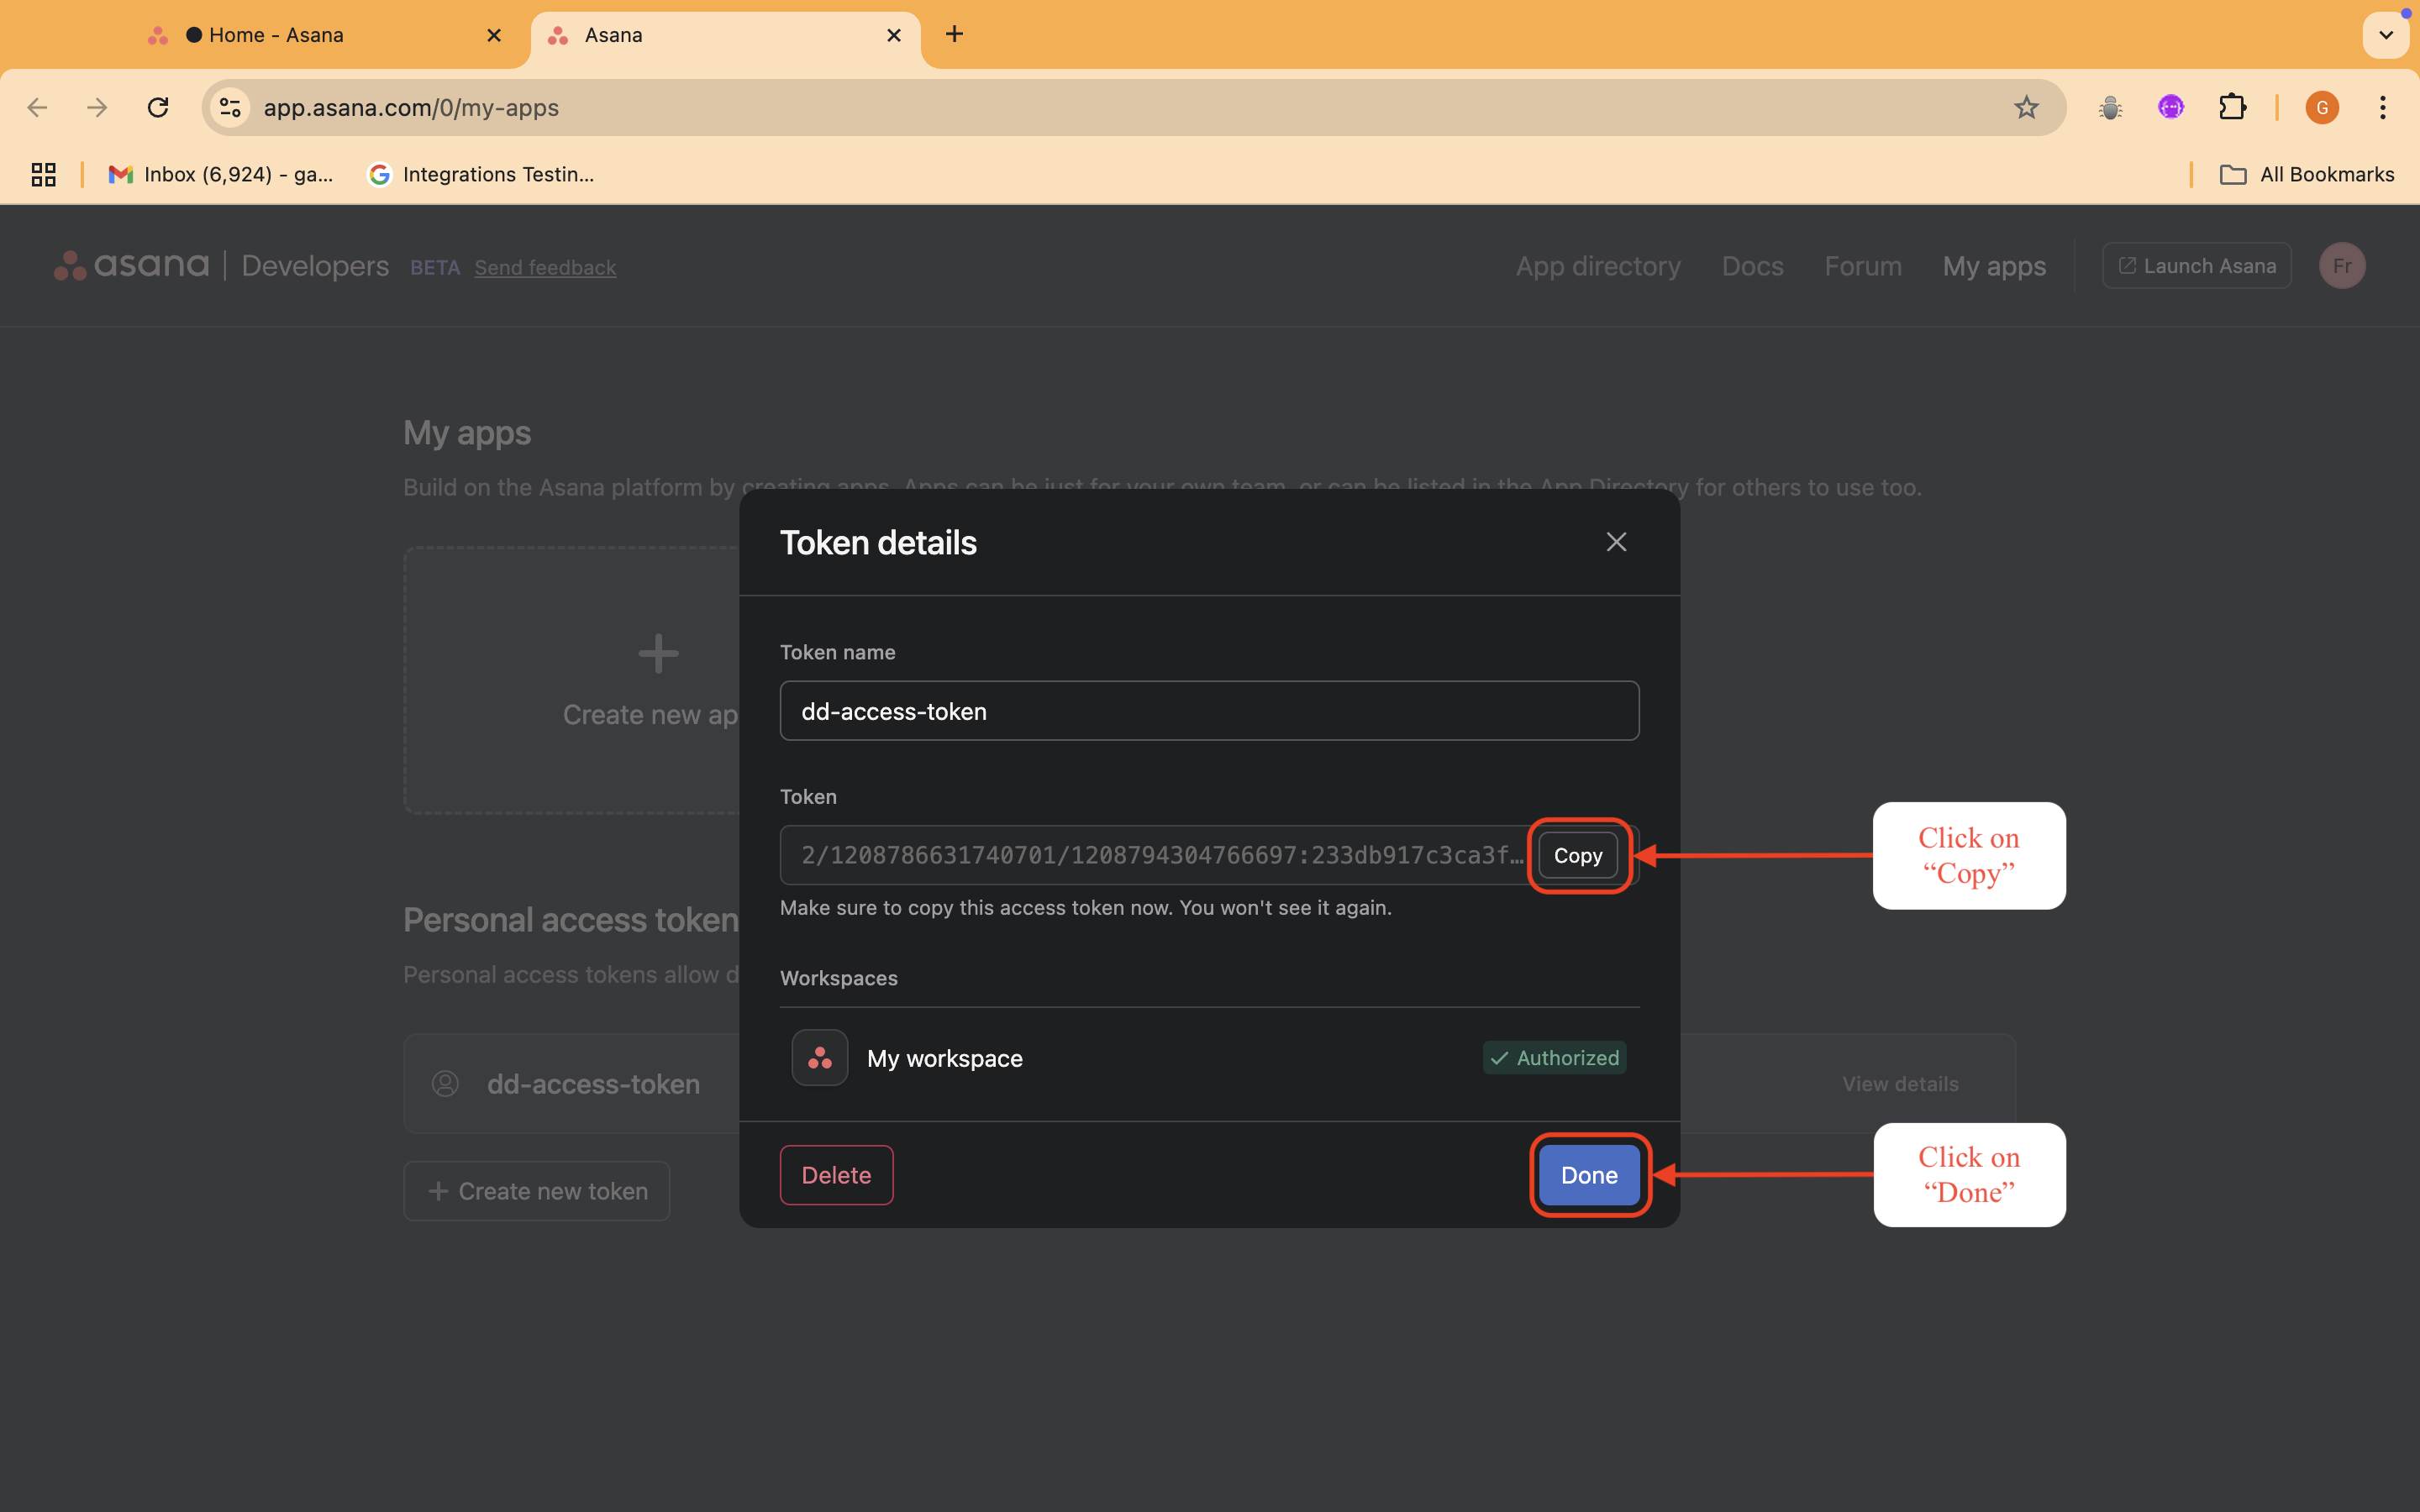Switch to the Home - Asana tab

(276, 35)
